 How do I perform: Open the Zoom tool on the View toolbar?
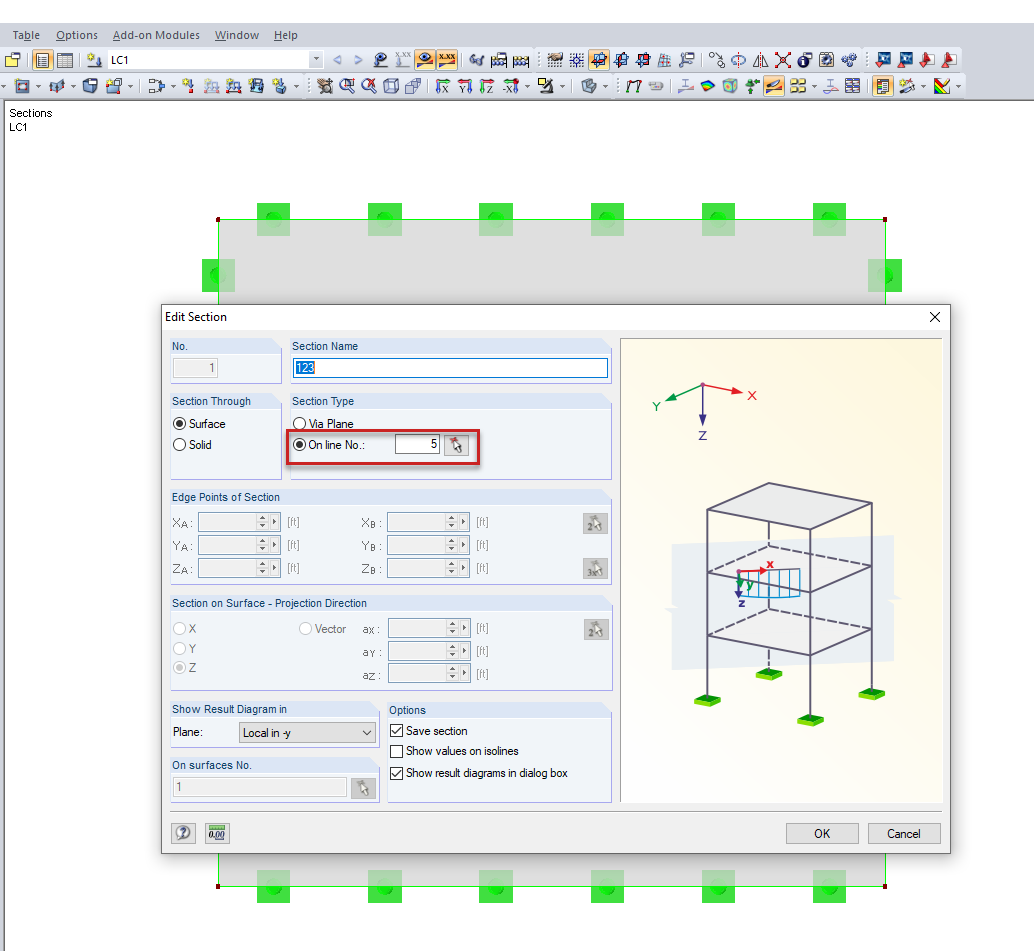point(346,85)
